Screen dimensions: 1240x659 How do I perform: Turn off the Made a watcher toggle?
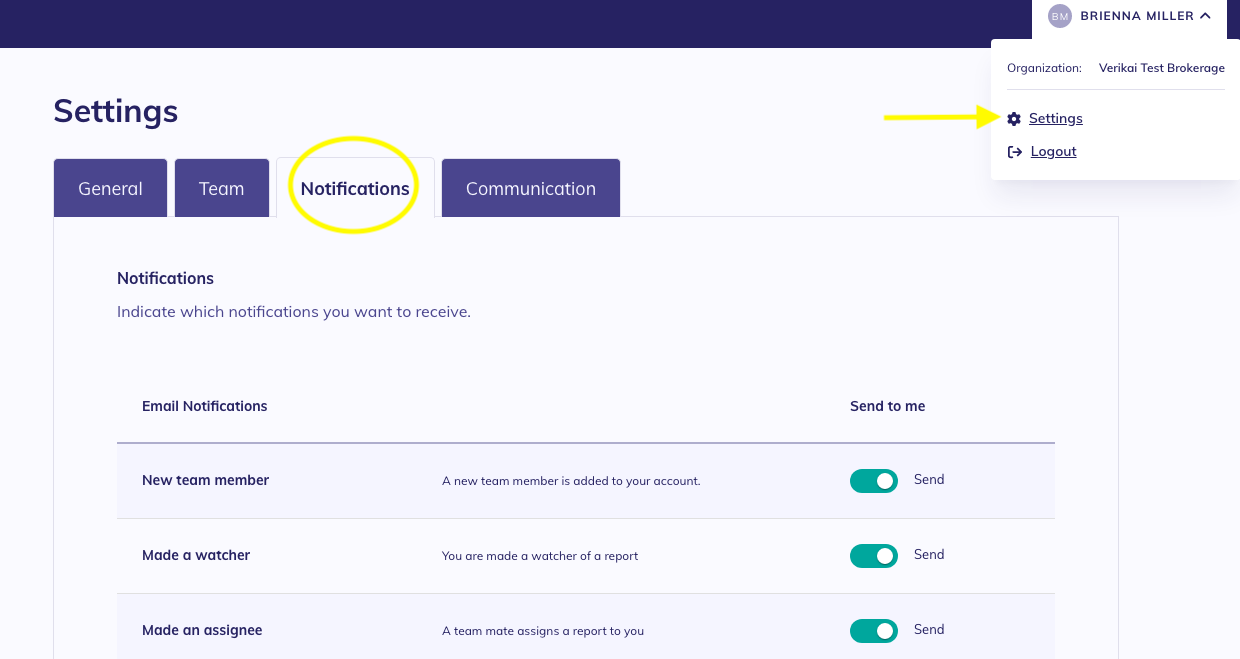[x=873, y=556]
